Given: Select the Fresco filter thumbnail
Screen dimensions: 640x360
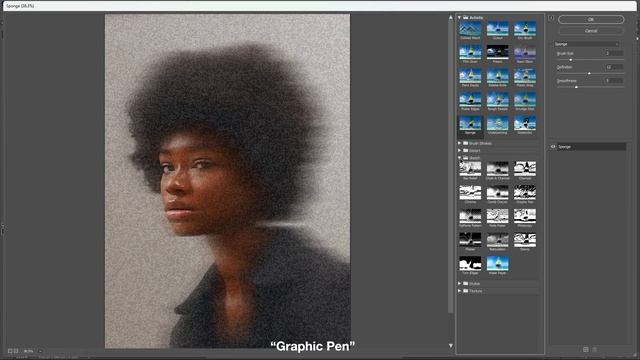Looking at the screenshot, I should [498, 53].
